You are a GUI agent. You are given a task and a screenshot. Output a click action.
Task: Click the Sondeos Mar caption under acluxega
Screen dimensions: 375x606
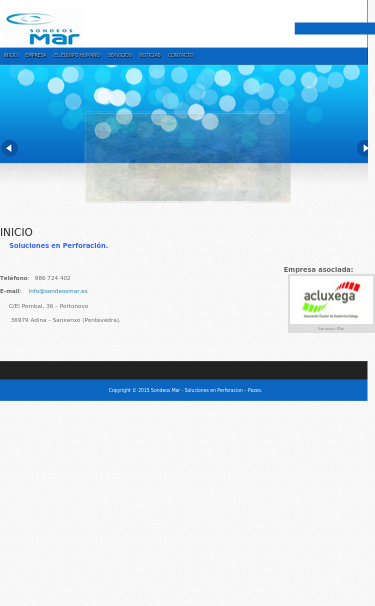[331, 329]
